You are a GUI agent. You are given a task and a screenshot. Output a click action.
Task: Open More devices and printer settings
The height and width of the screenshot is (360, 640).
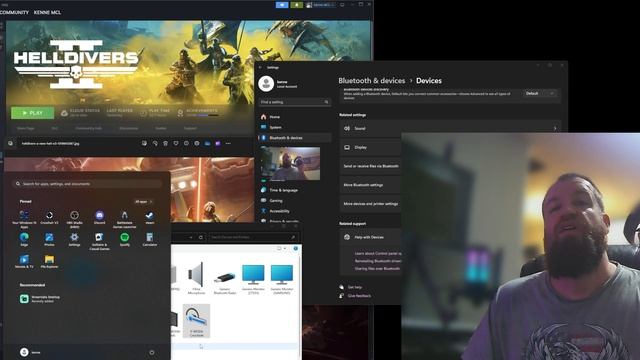click(x=370, y=204)
